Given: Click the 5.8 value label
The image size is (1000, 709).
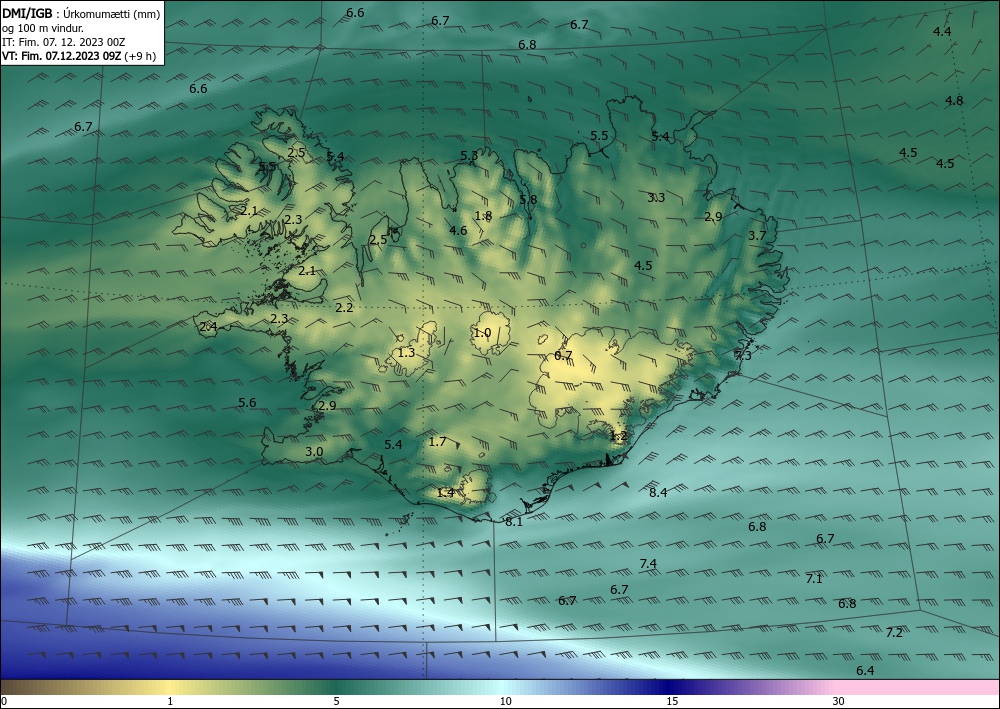Looking at the screenshot, I should [528, 200].
